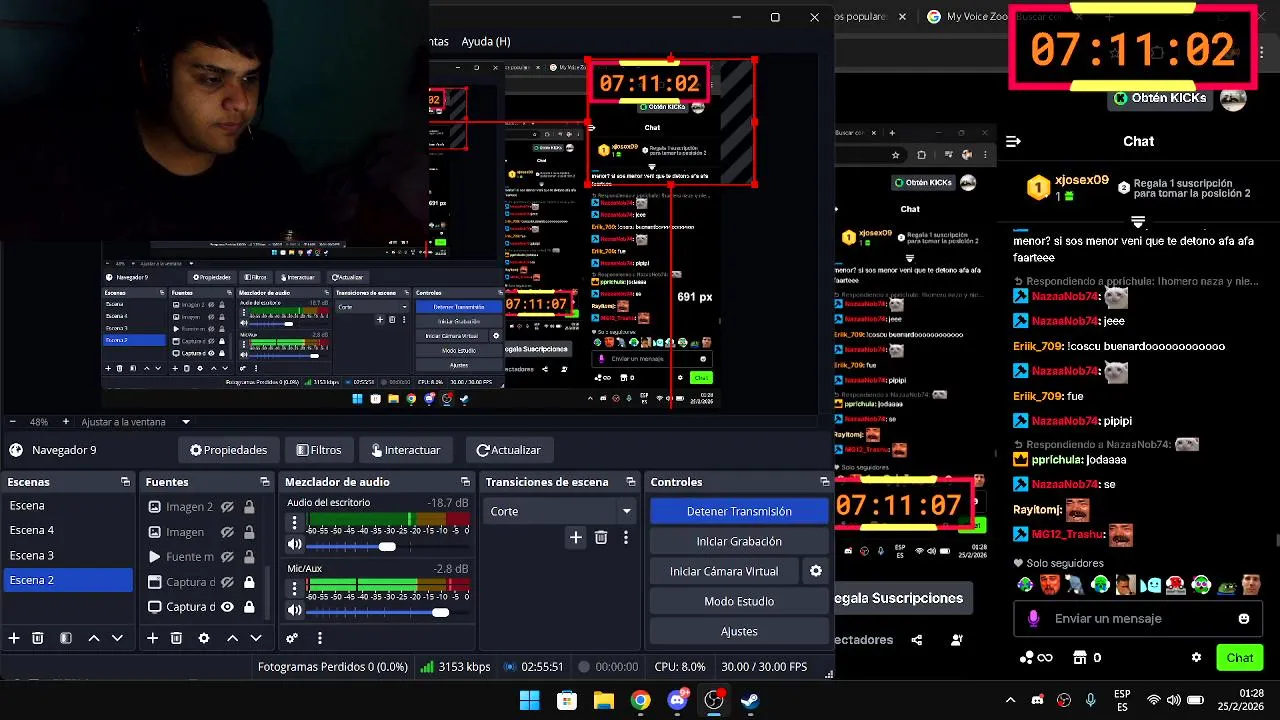
Task: Remove transition with trash icon
Action: click(x=601, y=537)
